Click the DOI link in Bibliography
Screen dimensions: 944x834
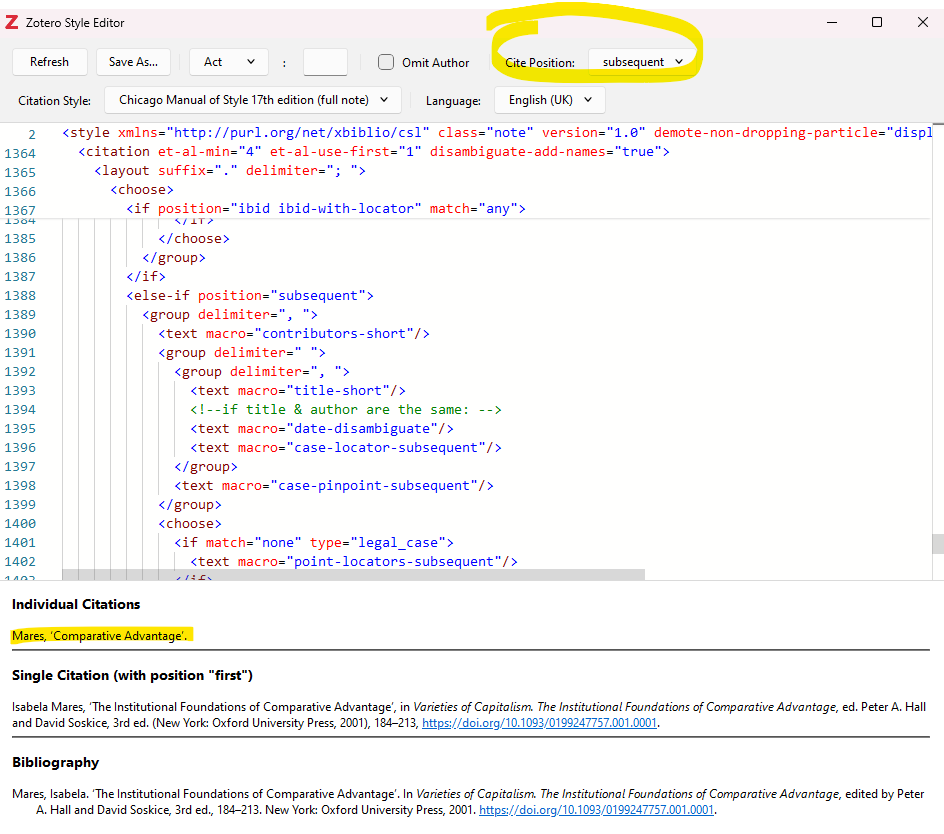pos(596,810)
